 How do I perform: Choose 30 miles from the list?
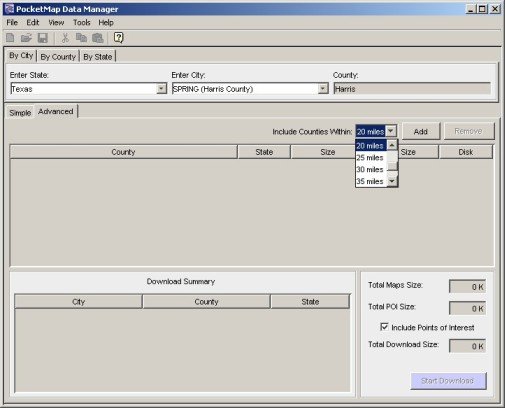[x=371, y=169]
